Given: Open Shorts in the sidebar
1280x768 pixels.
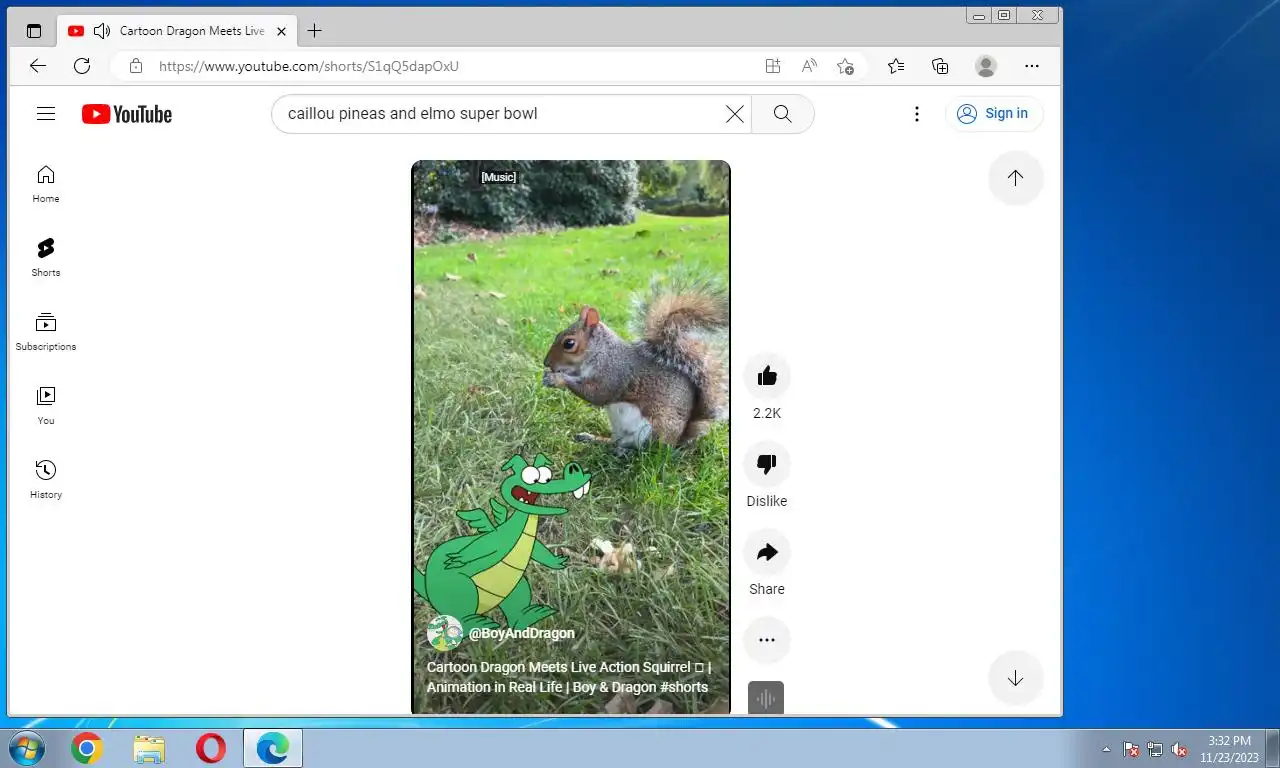Looking at the screenshot, I should (46, 258).
